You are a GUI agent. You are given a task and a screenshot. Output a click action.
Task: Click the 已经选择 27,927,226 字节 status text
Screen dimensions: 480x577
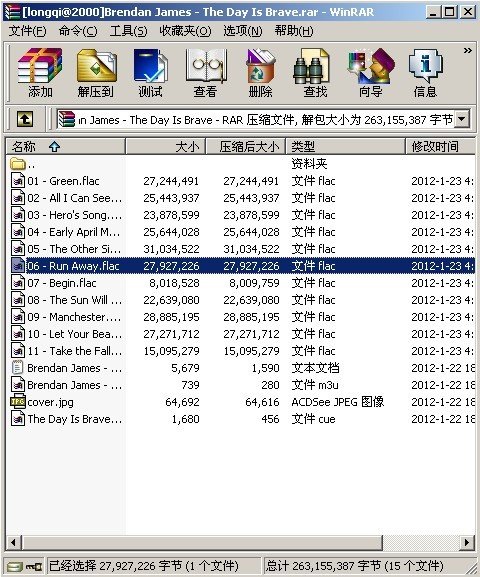point(144,566)
